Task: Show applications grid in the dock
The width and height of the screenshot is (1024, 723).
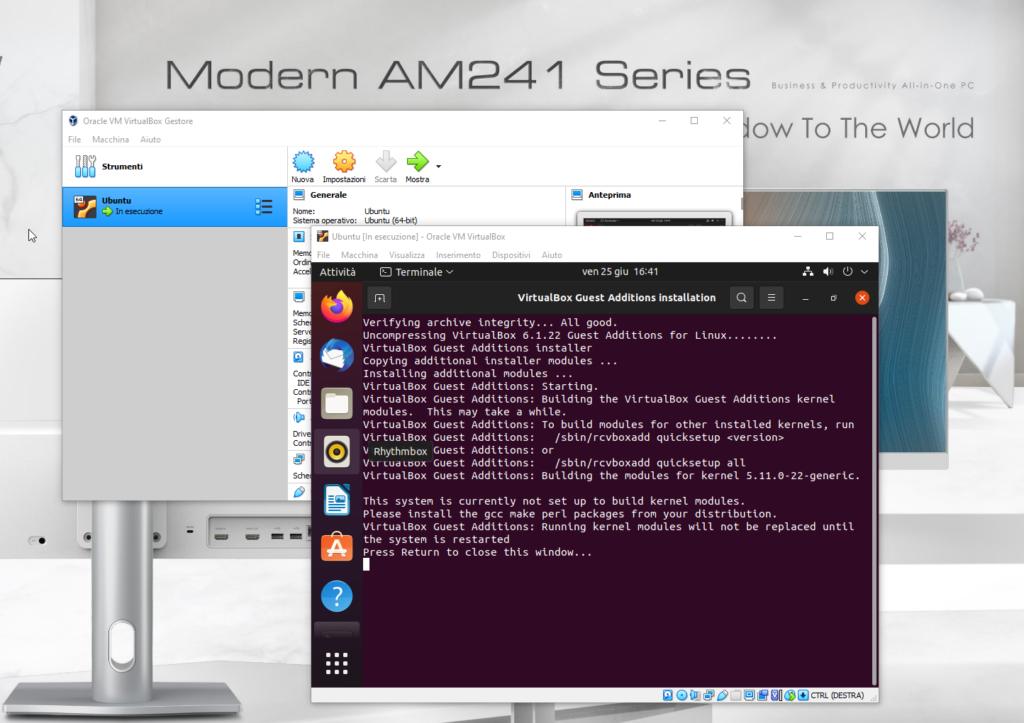Action: pos(337,662)
